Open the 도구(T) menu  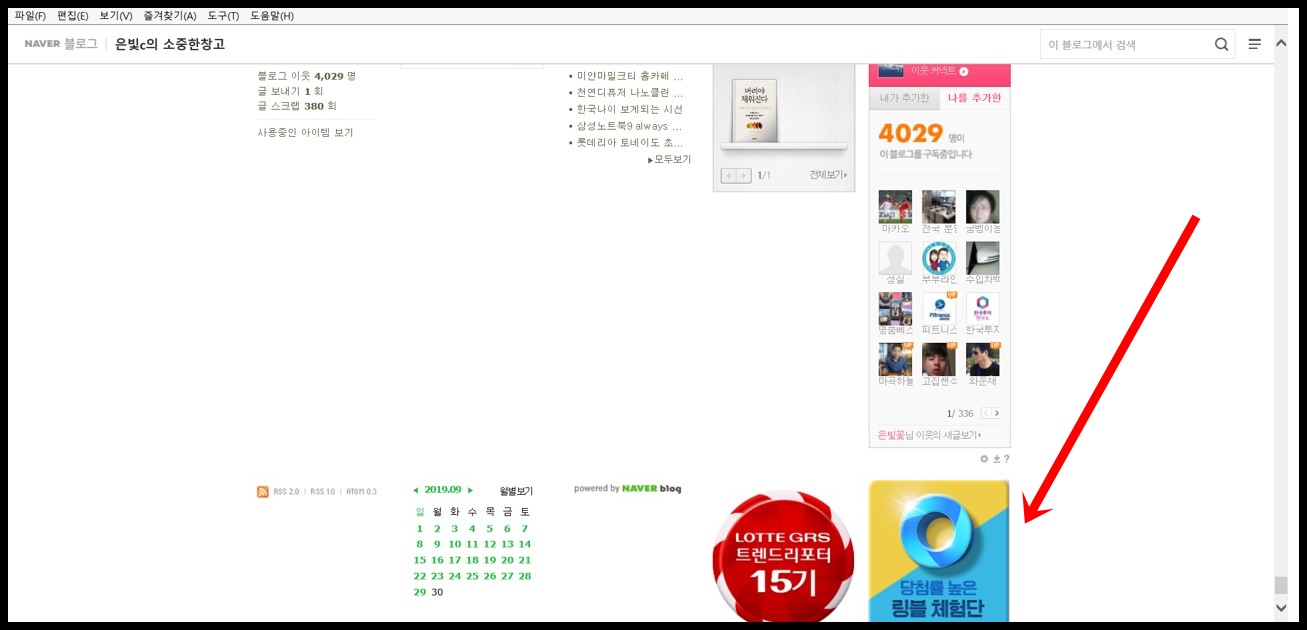(x=223, y=16)
